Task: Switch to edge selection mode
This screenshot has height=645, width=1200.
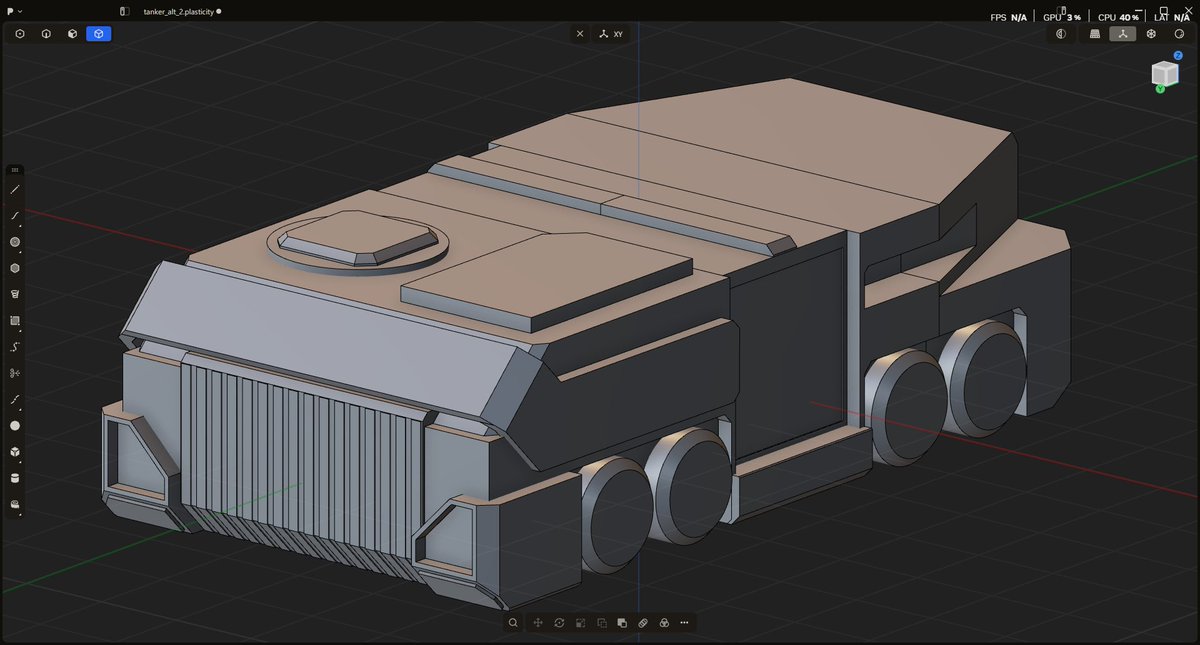Action: (46, 33)
